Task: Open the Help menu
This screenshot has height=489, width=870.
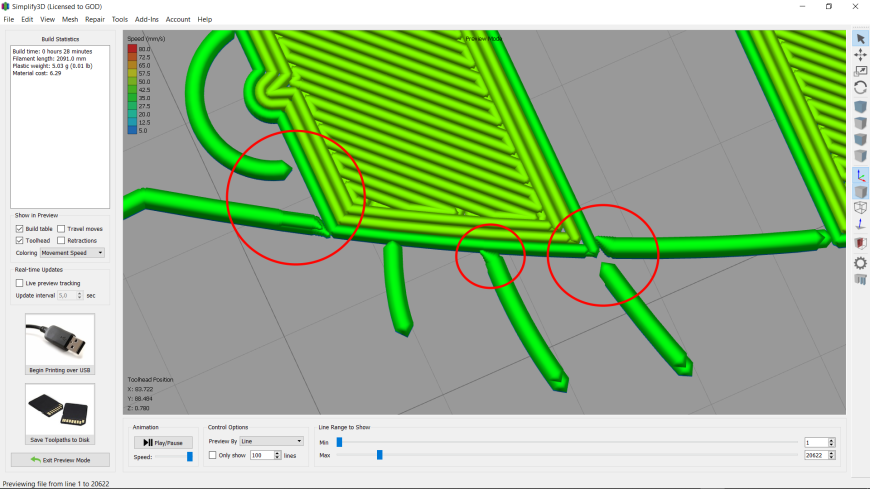Action: point(205,19)
